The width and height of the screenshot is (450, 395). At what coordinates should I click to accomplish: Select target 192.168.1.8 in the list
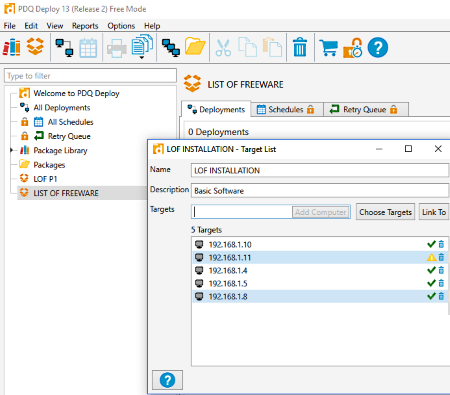(320, 296)
